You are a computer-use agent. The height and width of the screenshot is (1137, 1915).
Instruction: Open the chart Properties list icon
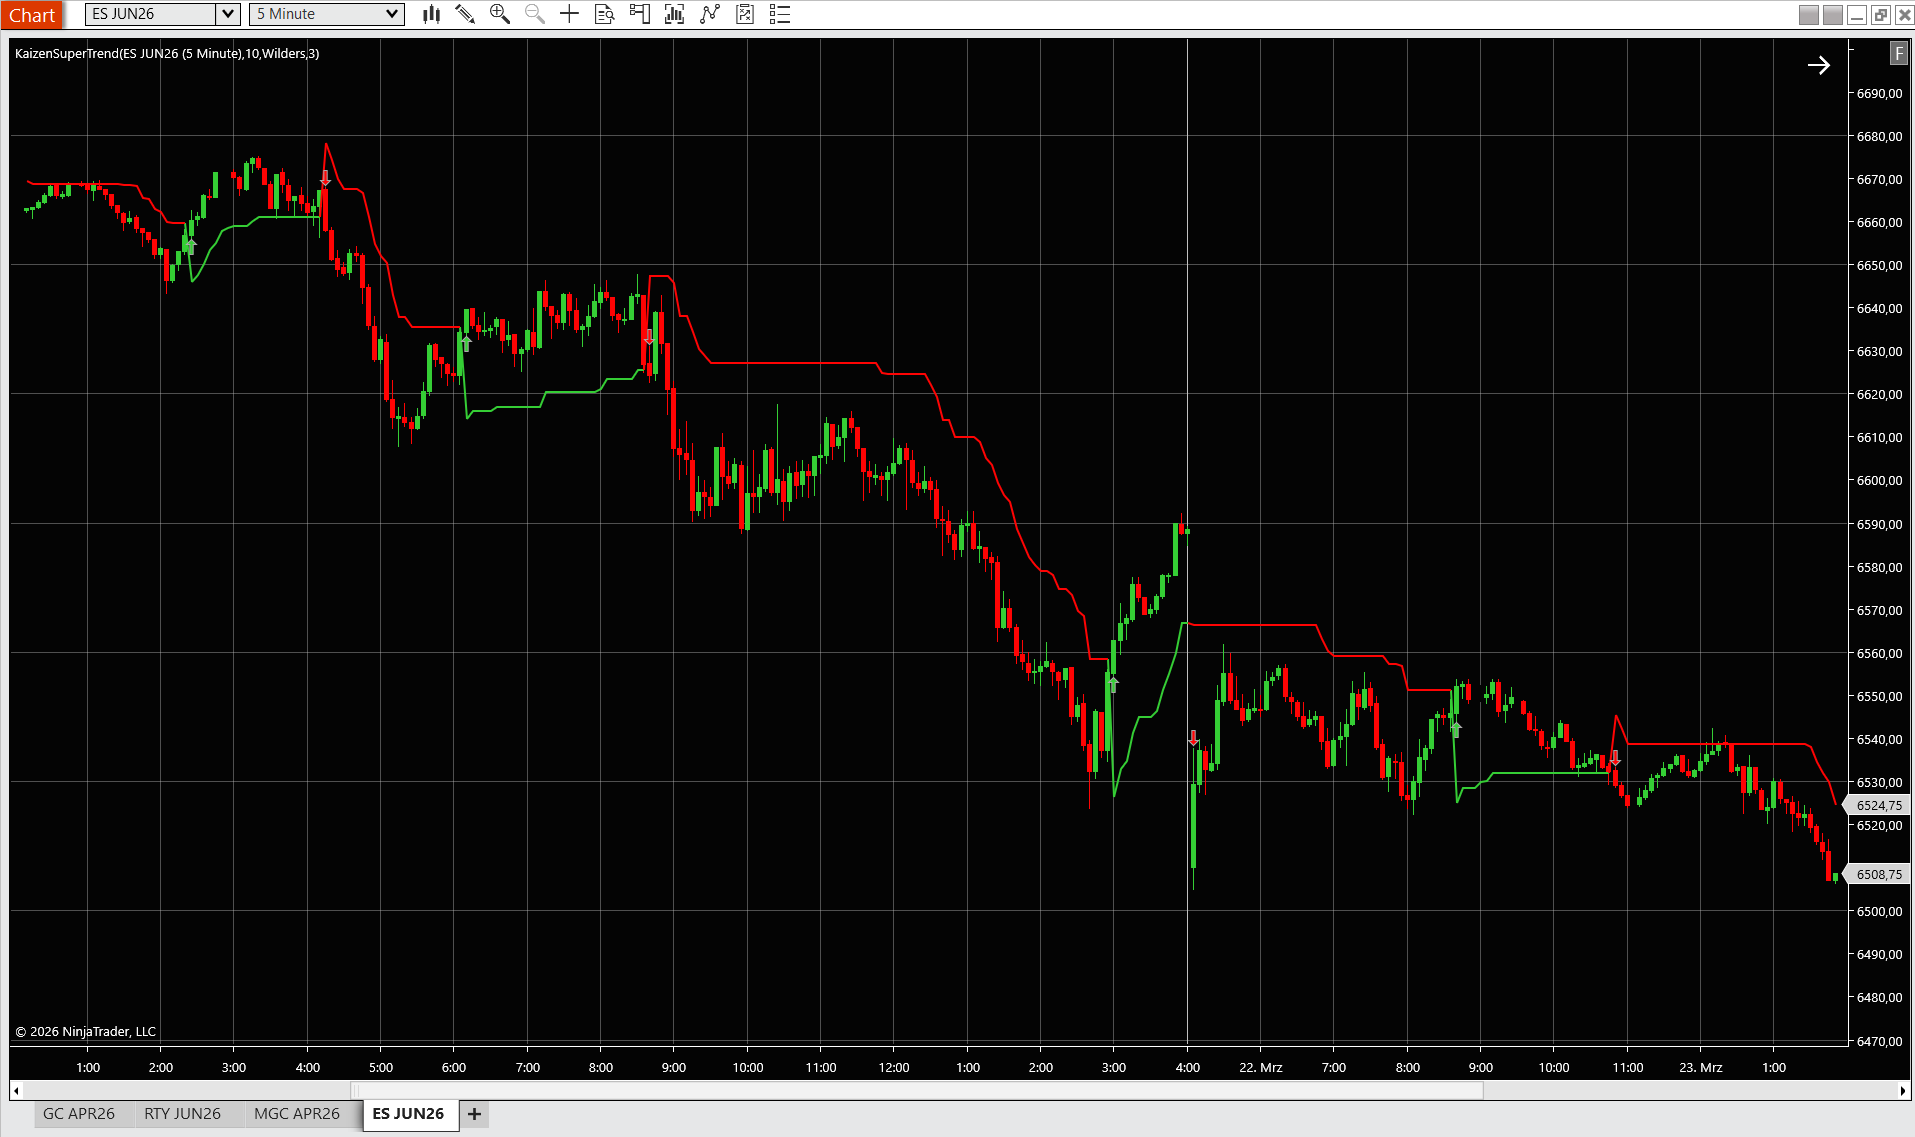click(780, 14)
